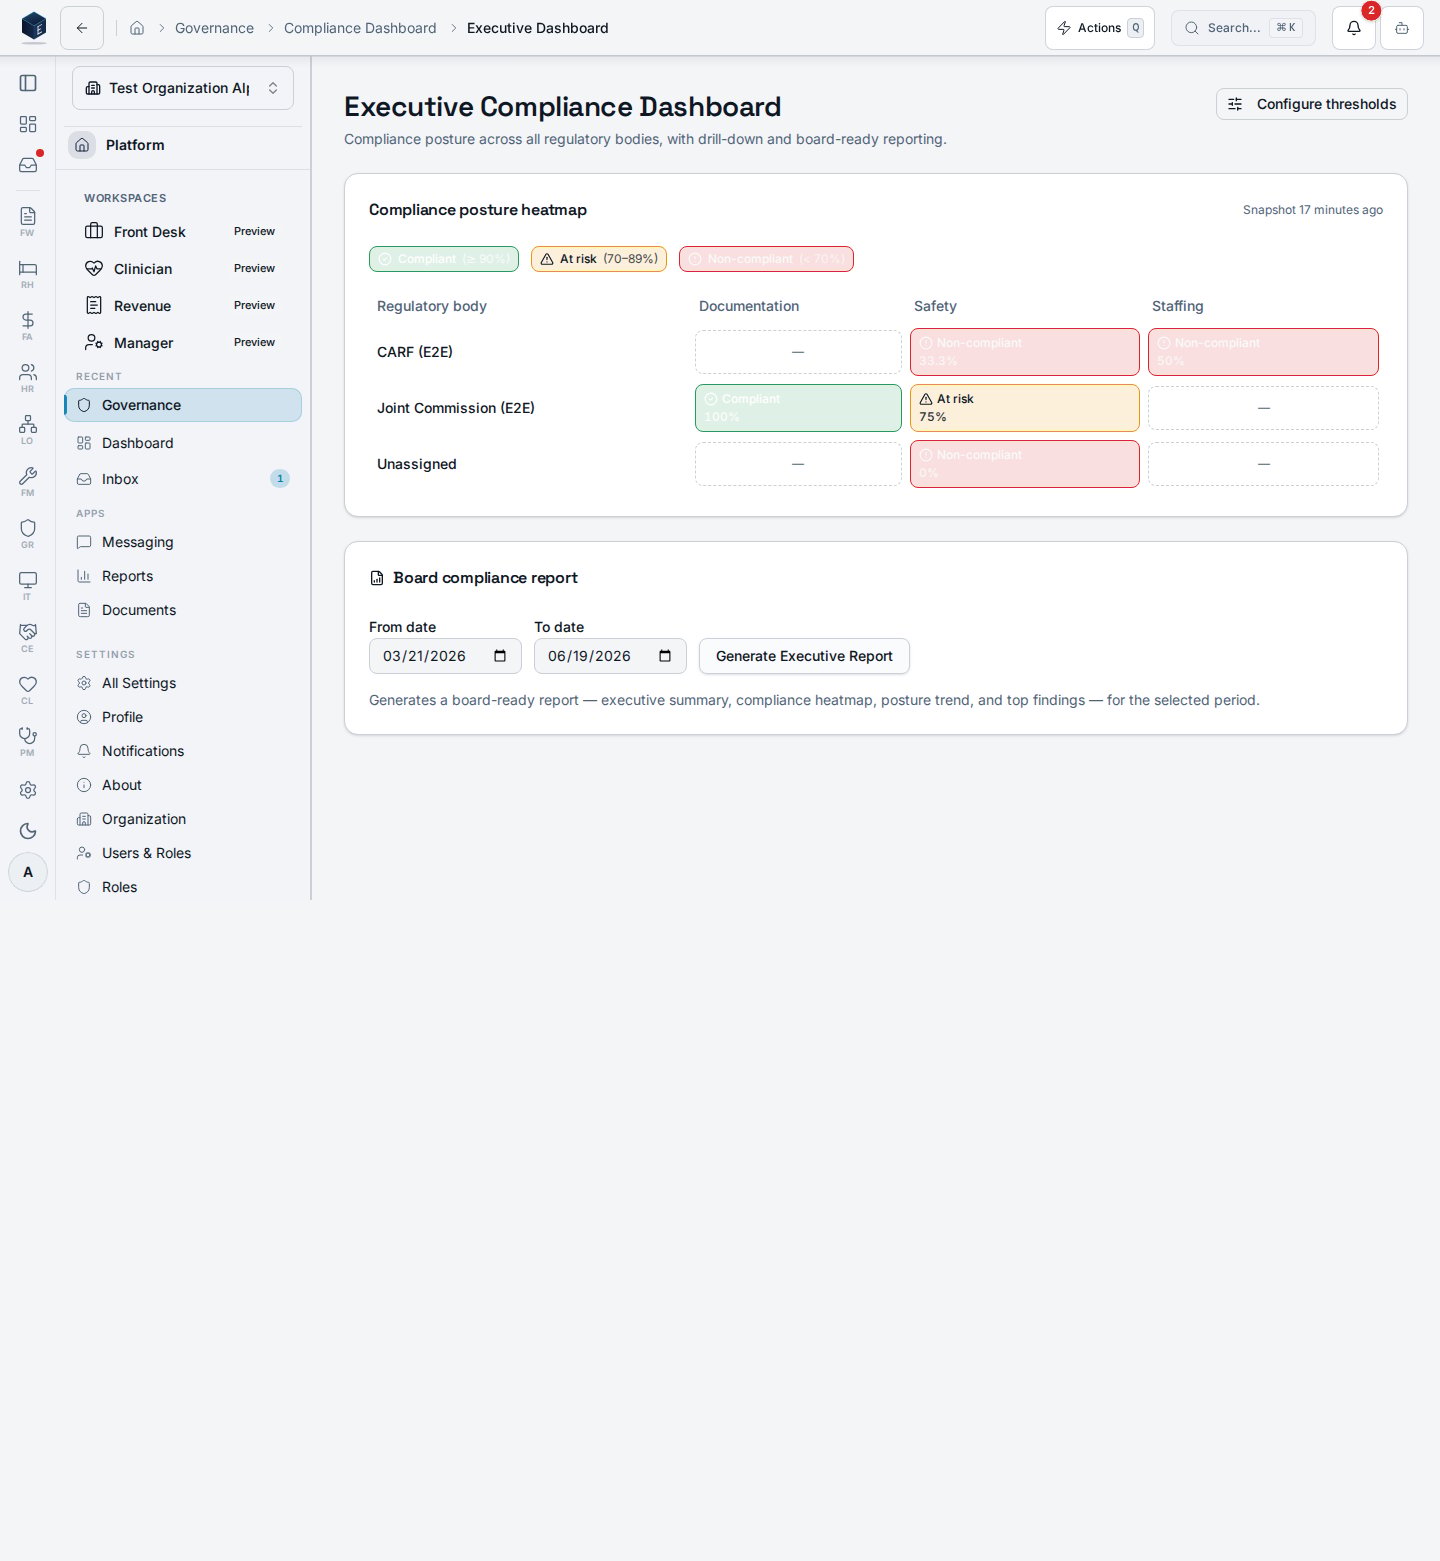The height and width of the screenshot is (1561, 1440).
Task: Toggle the sidebar panel icon
Action: pyautogui.click(x=28, y=83)
